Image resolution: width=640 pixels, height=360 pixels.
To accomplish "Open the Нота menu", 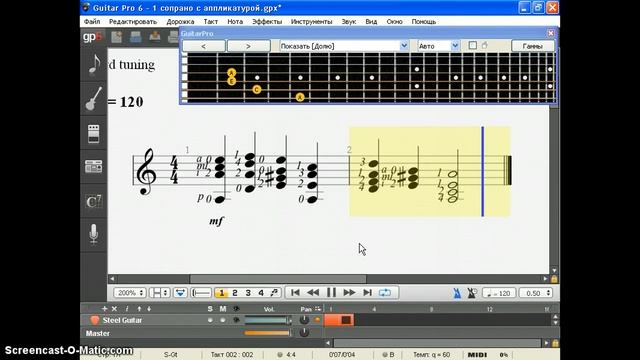I will (235, 22).
